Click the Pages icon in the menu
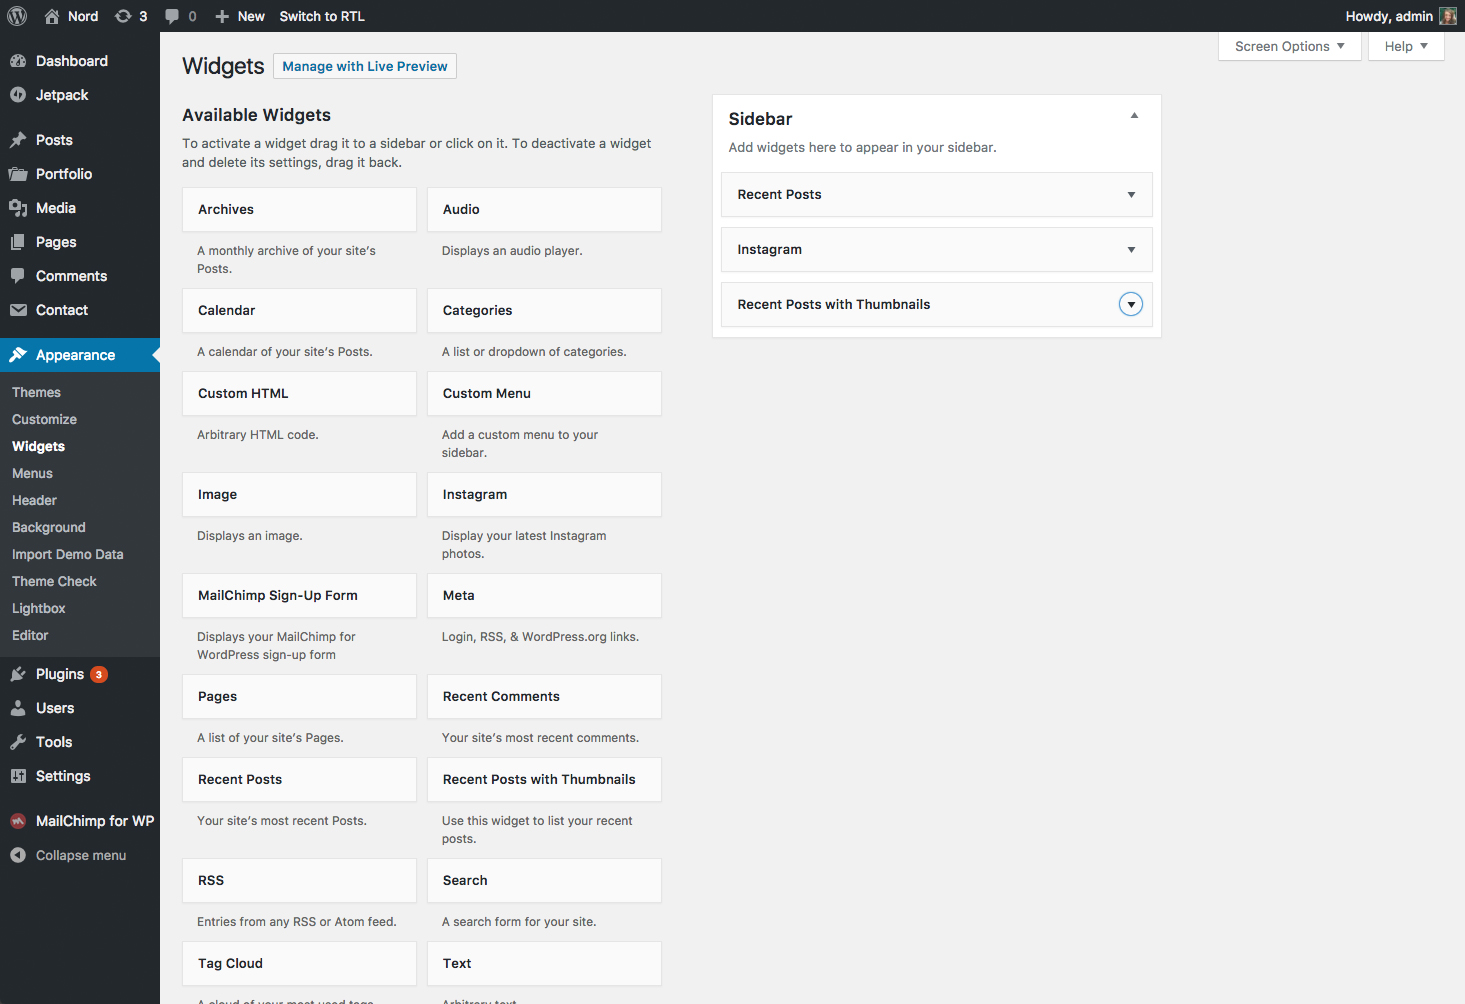Screen dimensions: 1465x1004 pos(18,242)
